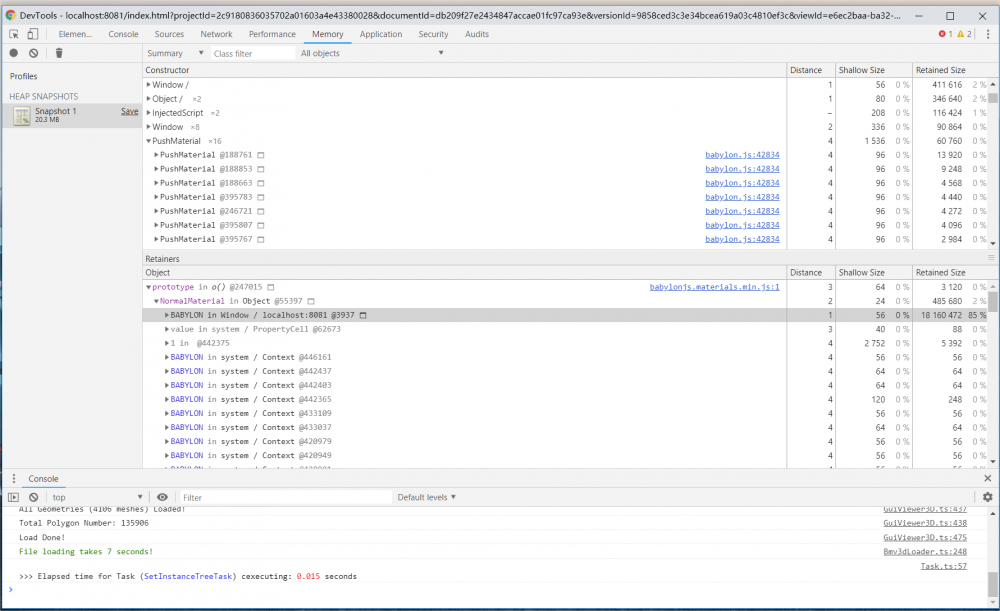
Task: Open Bmv3dLoader.ts:248 source link
Action: [x=925, y=552]
